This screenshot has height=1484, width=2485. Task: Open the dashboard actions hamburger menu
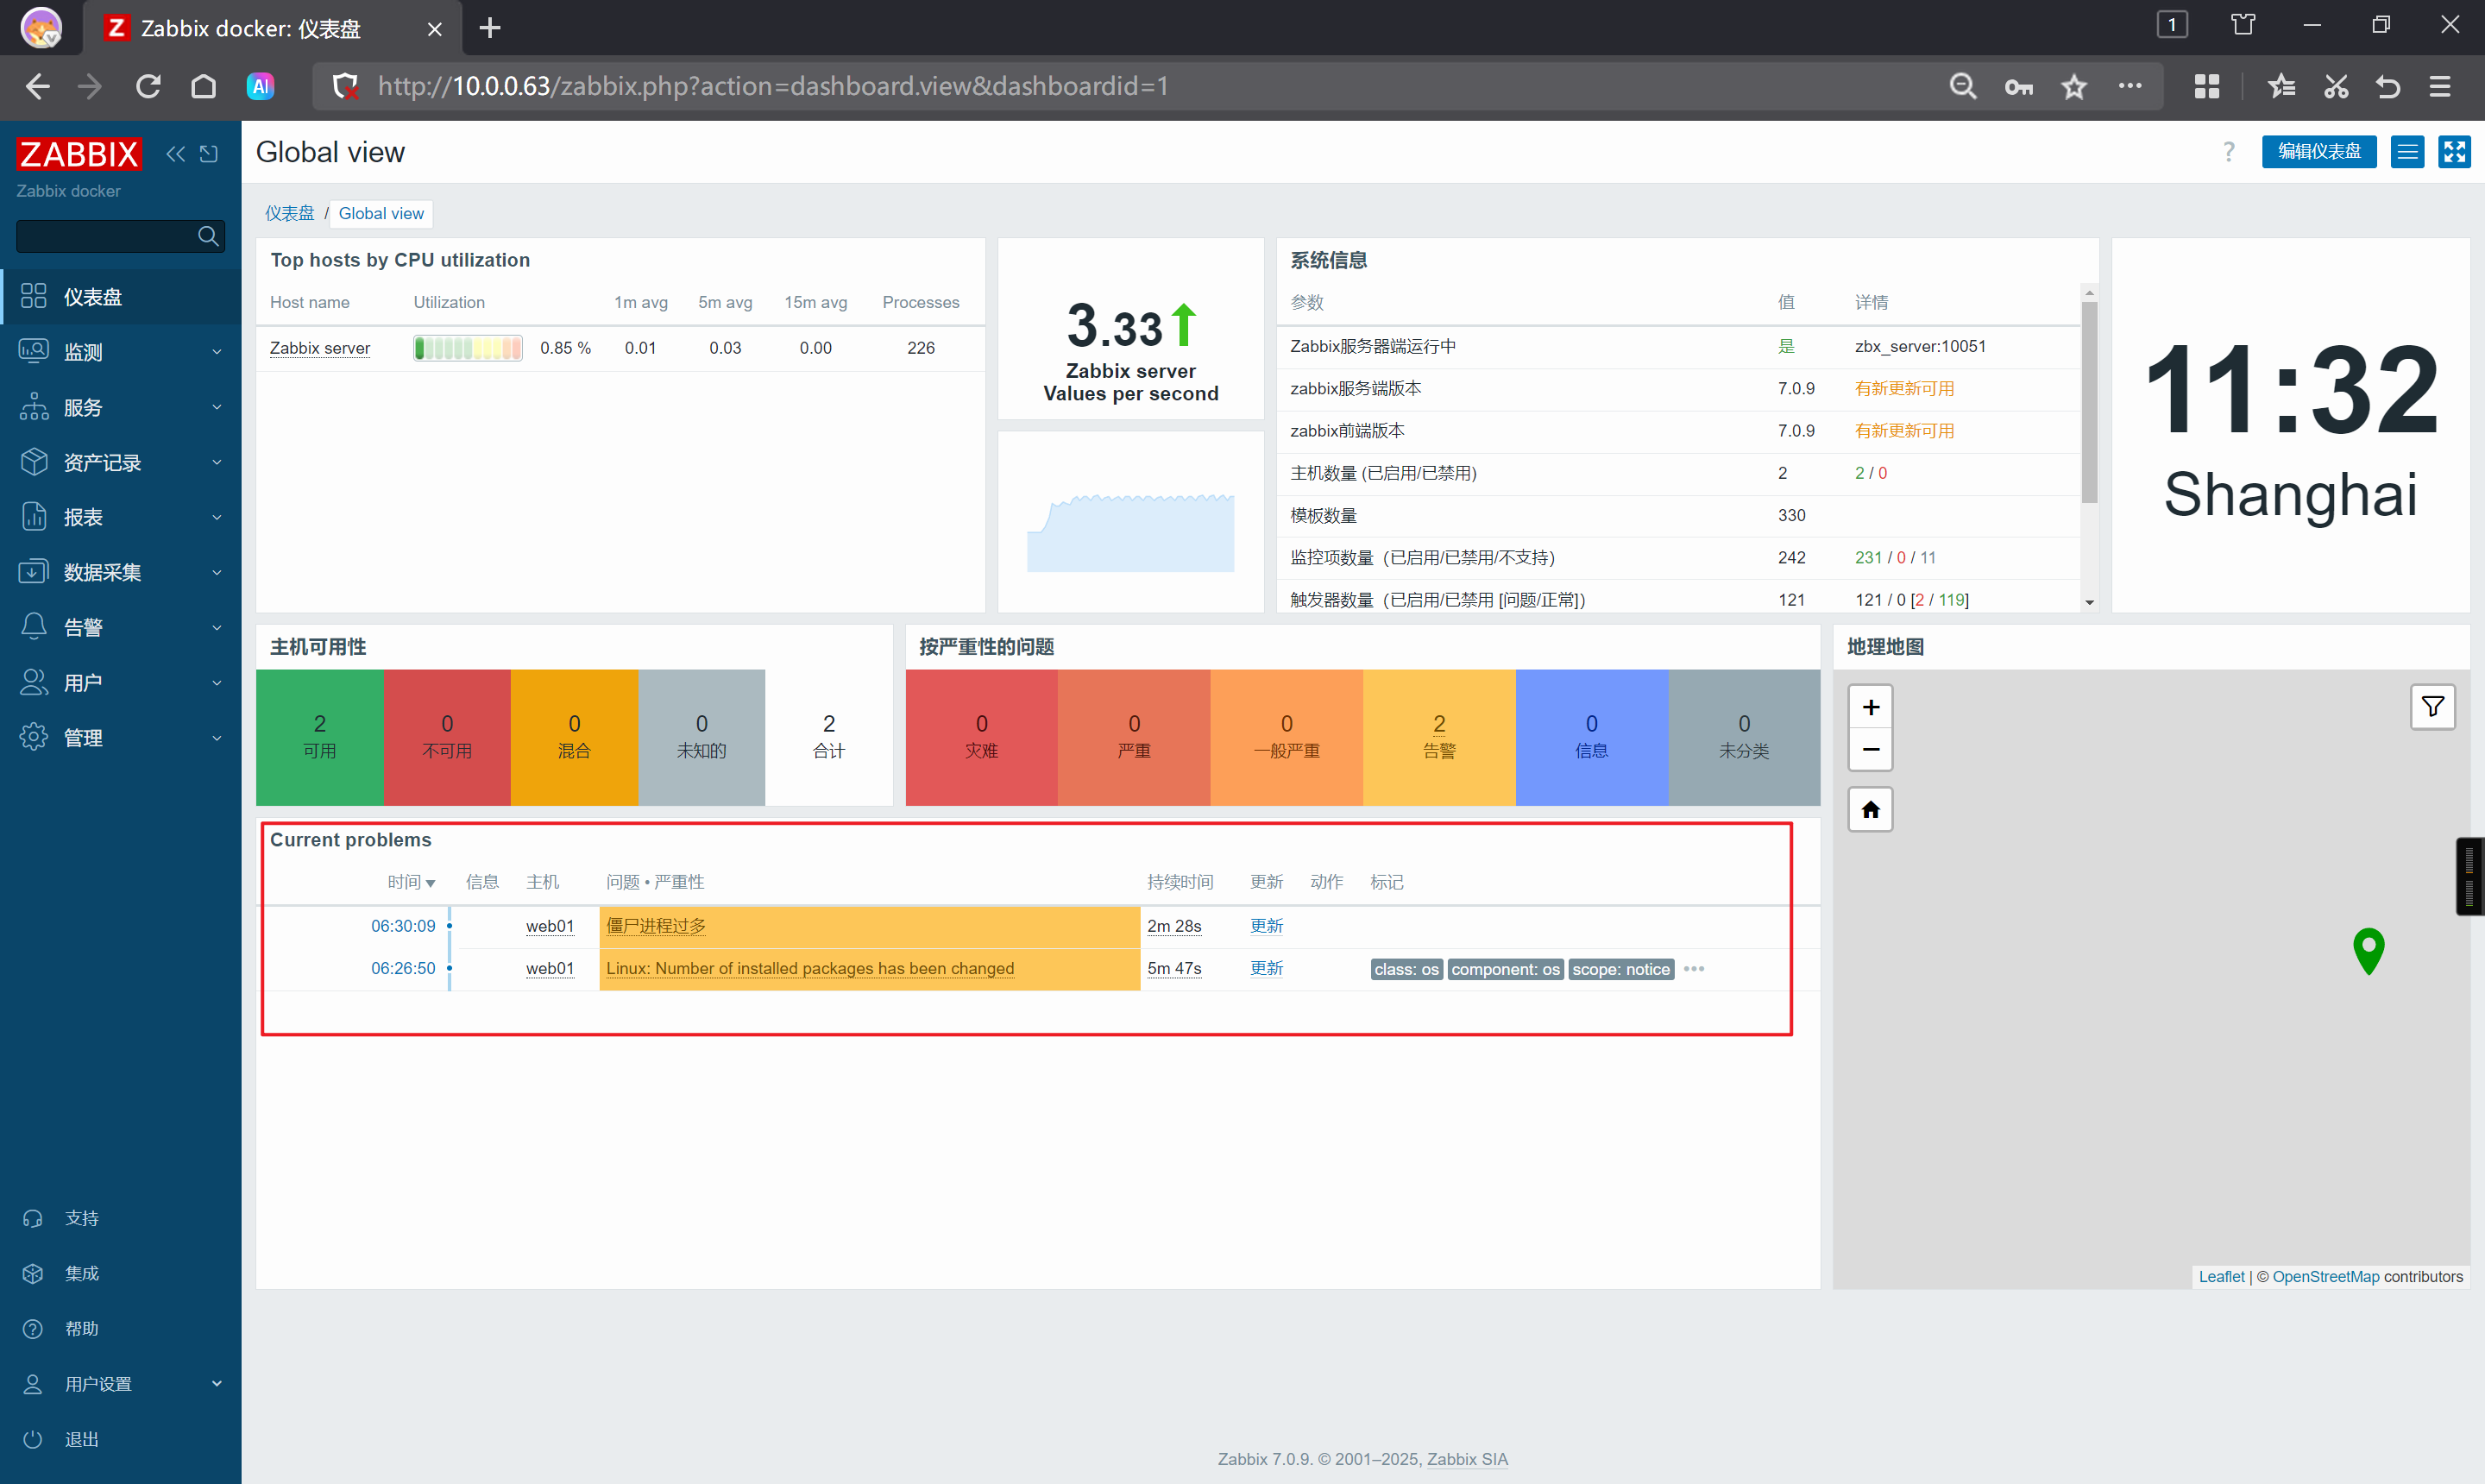coord(2408,152)
